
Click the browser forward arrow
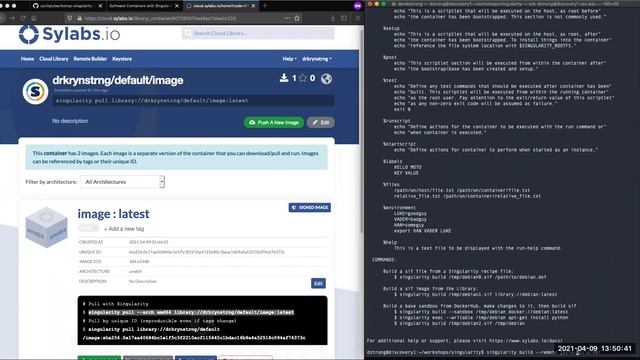12,18
